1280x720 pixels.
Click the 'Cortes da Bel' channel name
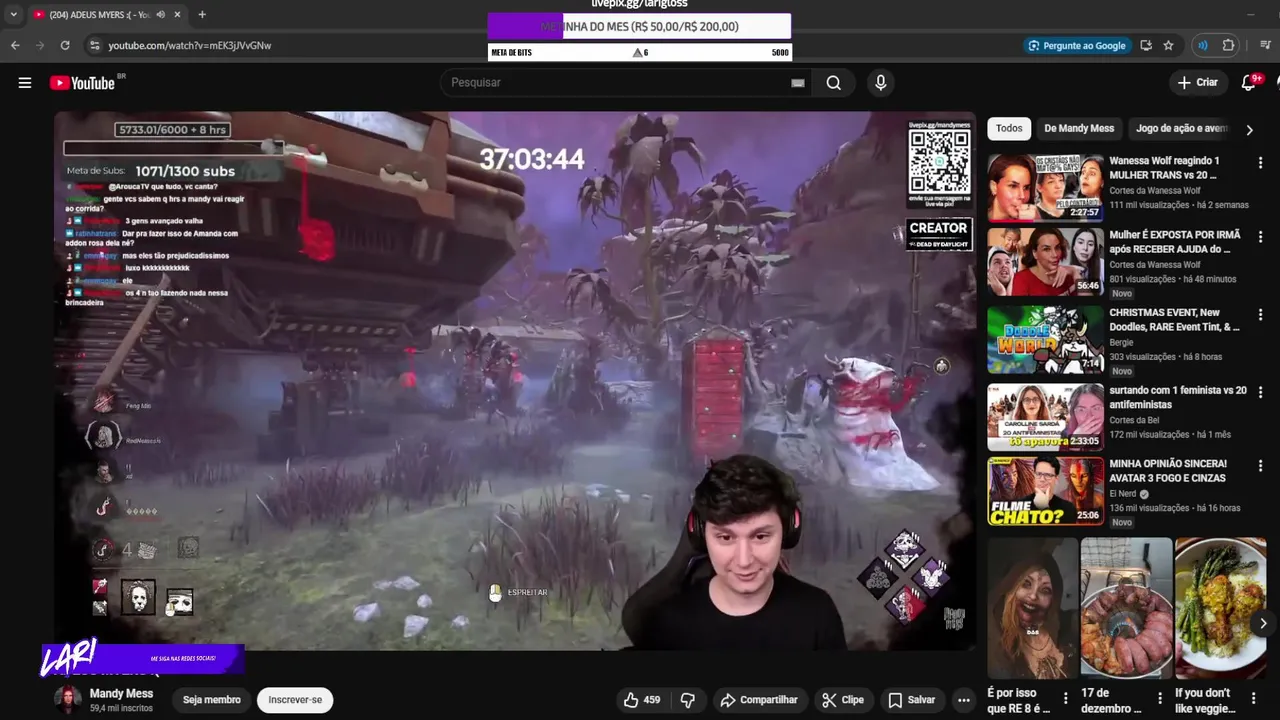click(x=1134, y=420)
